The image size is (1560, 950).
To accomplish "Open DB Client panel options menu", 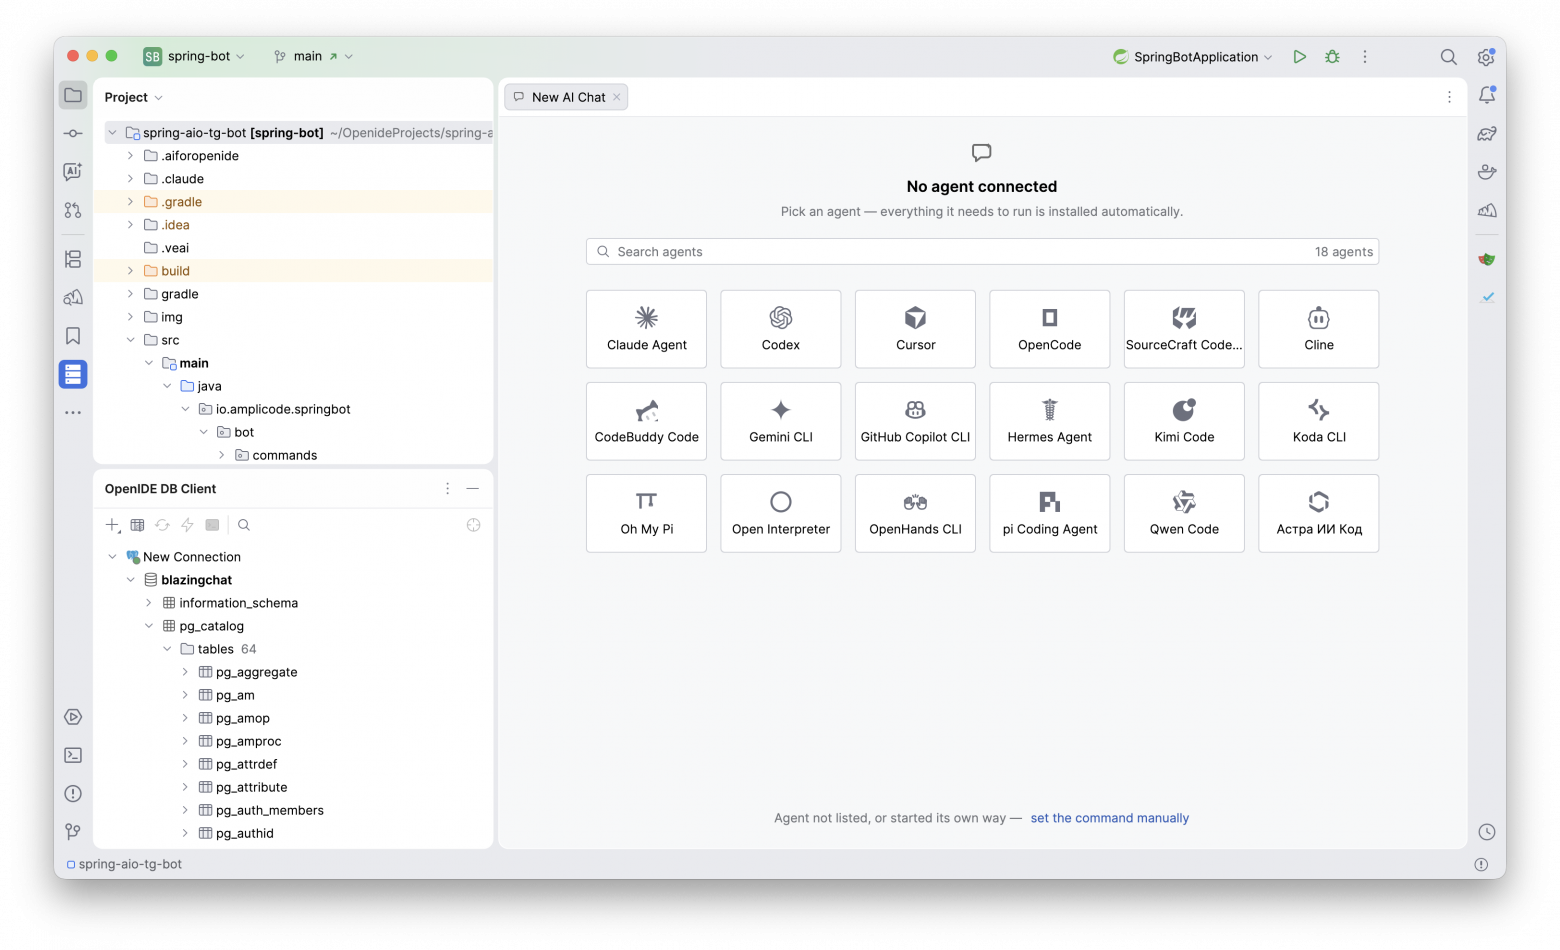I will [447, 489].
